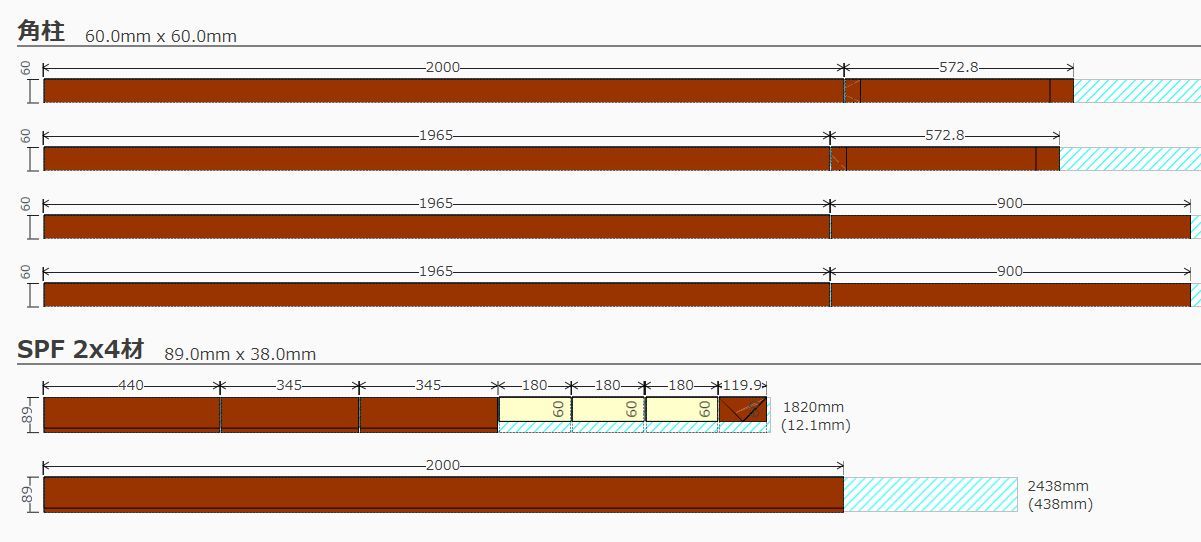Click the hatched leftover of second 角柱 row
The height and width of the screenshot is (542, 1201).
tap(1130, 158)
